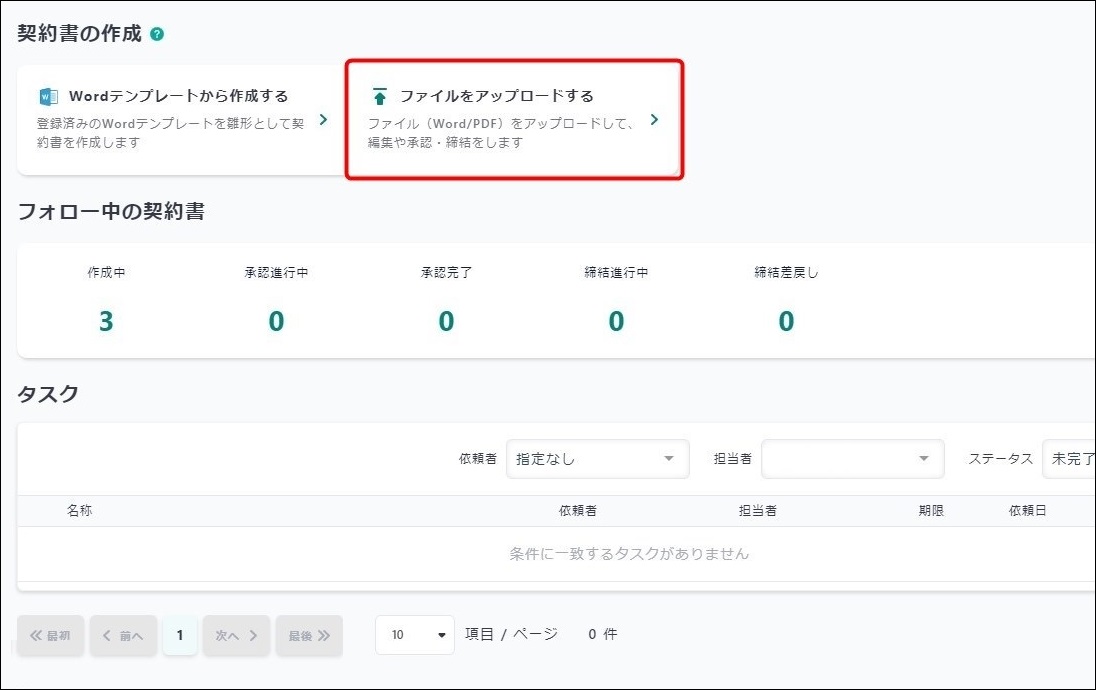This screenshot has width=1096, height=690.
Task: Click the Word document icon
Action: [x=48, y=96]
